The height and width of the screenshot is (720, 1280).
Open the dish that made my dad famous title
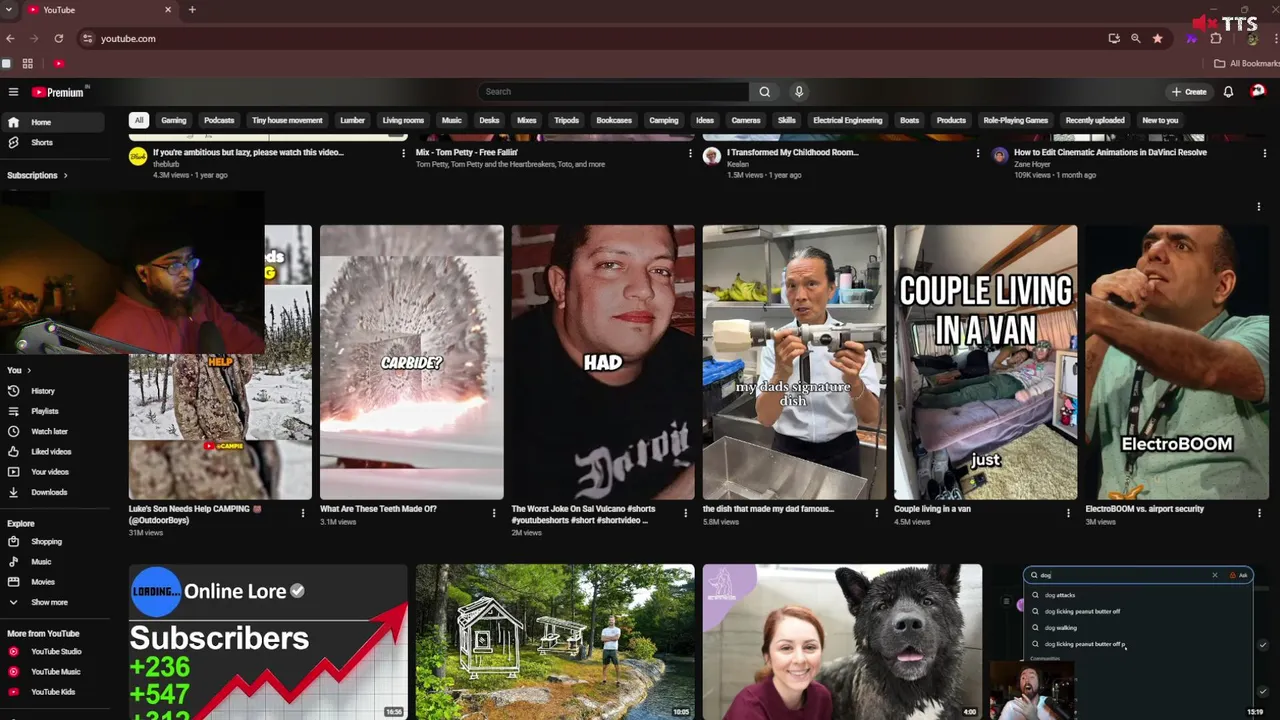tap(768, 509)
